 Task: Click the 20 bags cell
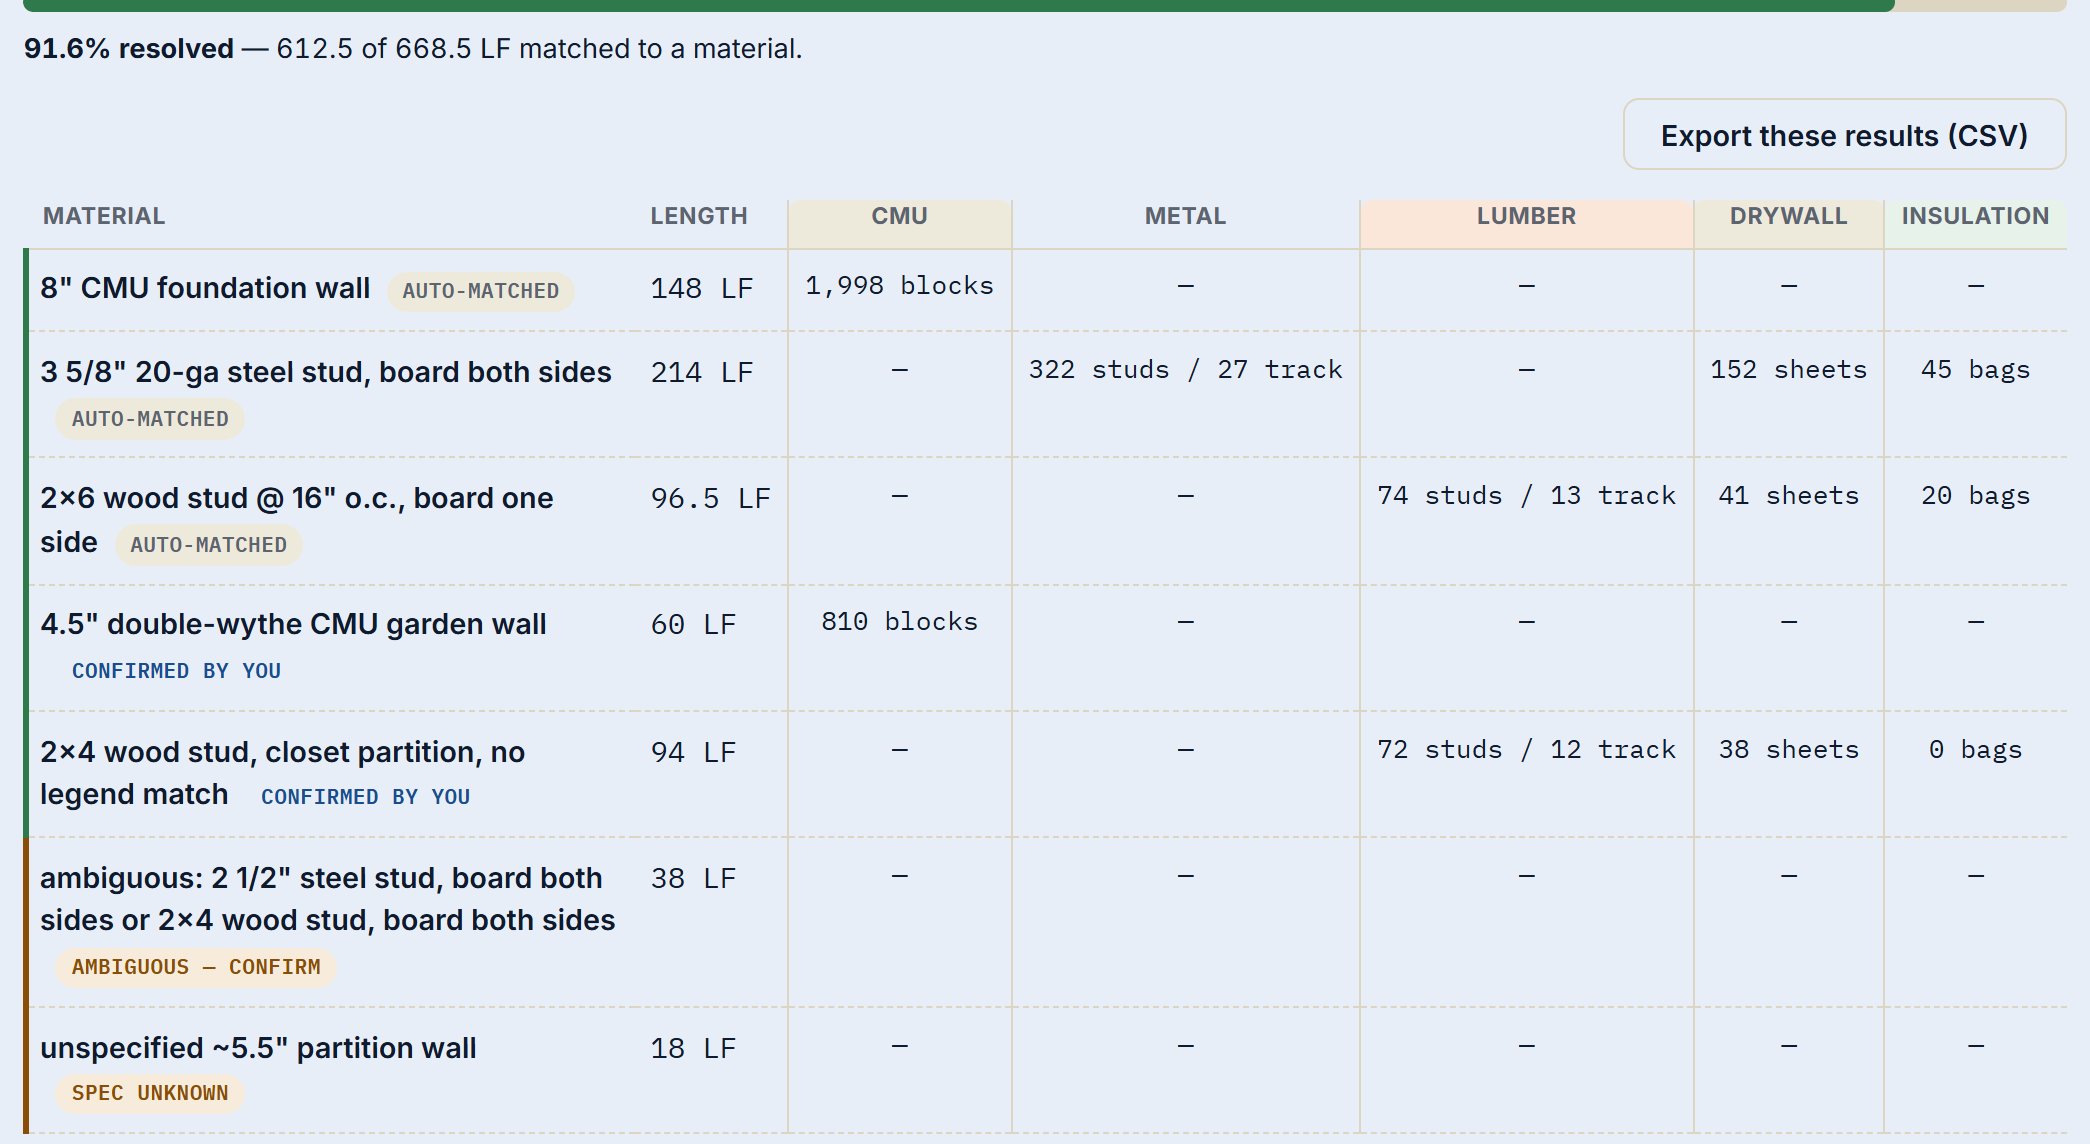1975,496
